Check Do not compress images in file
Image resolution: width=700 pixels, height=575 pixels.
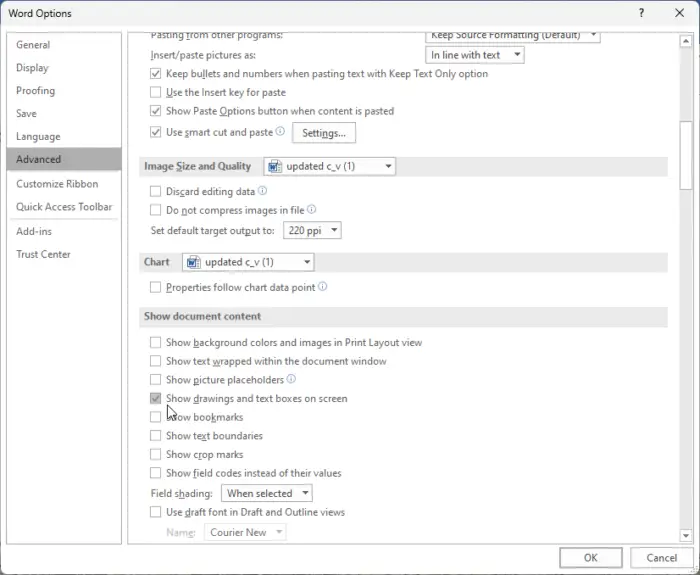(x=155, y=210)
